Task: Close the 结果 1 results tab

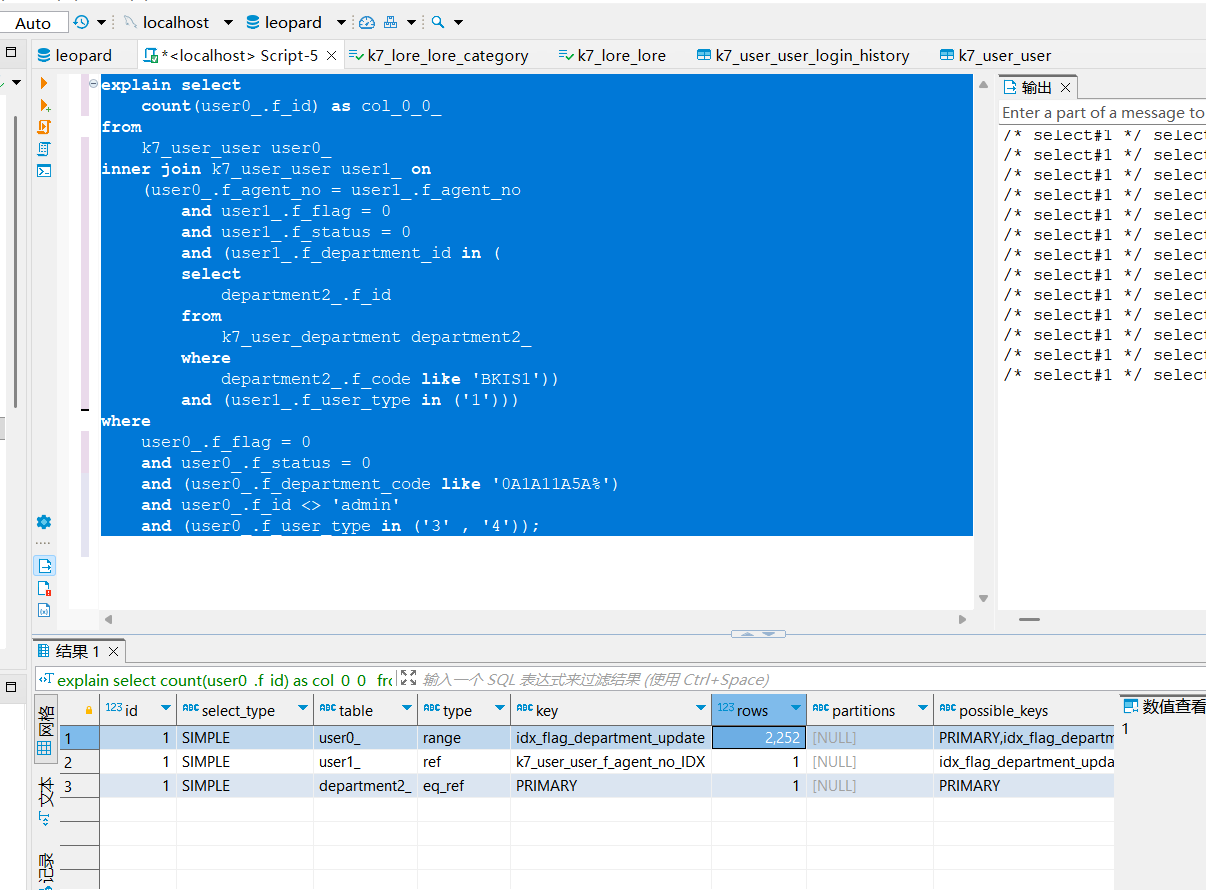Action: pyautogui.click(x=113, y=652)
